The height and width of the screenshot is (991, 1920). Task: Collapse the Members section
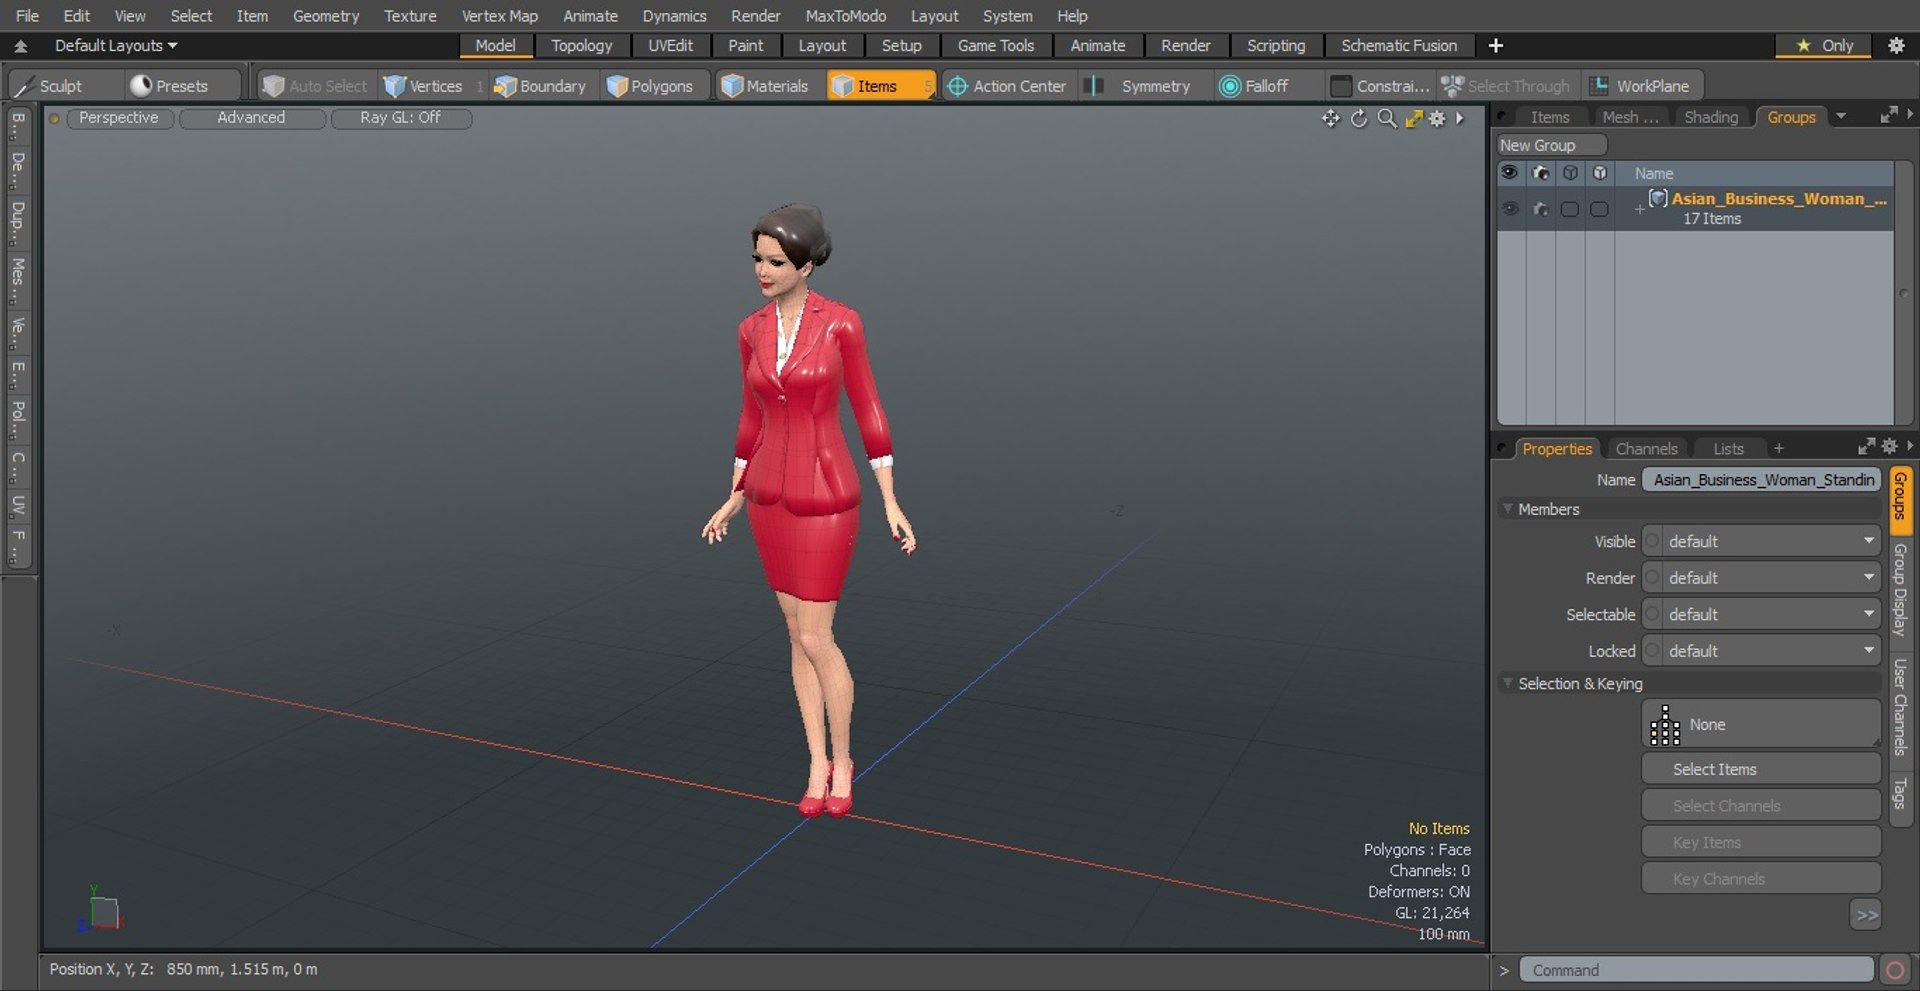[x=1508, y=509]
